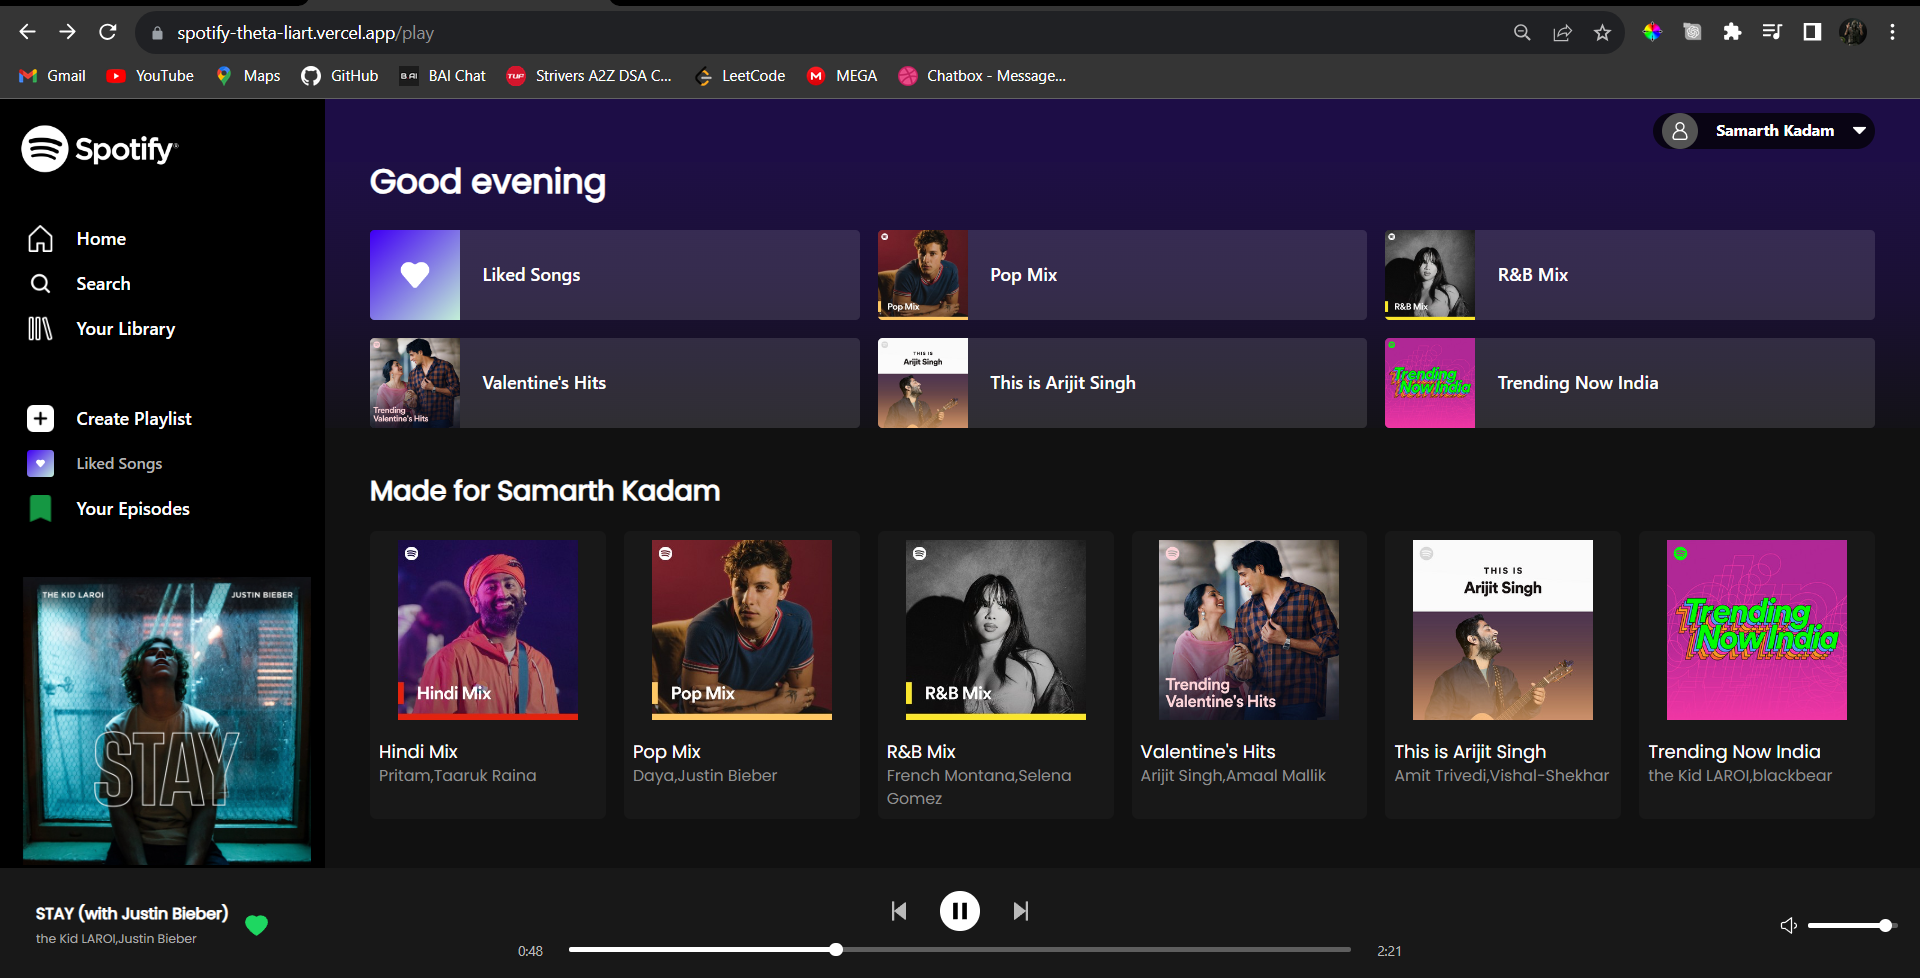The height and width of the screenshot is (978, 1920).
Task: Open the Pop Mix tile under Good evening
Action: coord(1122,275)
